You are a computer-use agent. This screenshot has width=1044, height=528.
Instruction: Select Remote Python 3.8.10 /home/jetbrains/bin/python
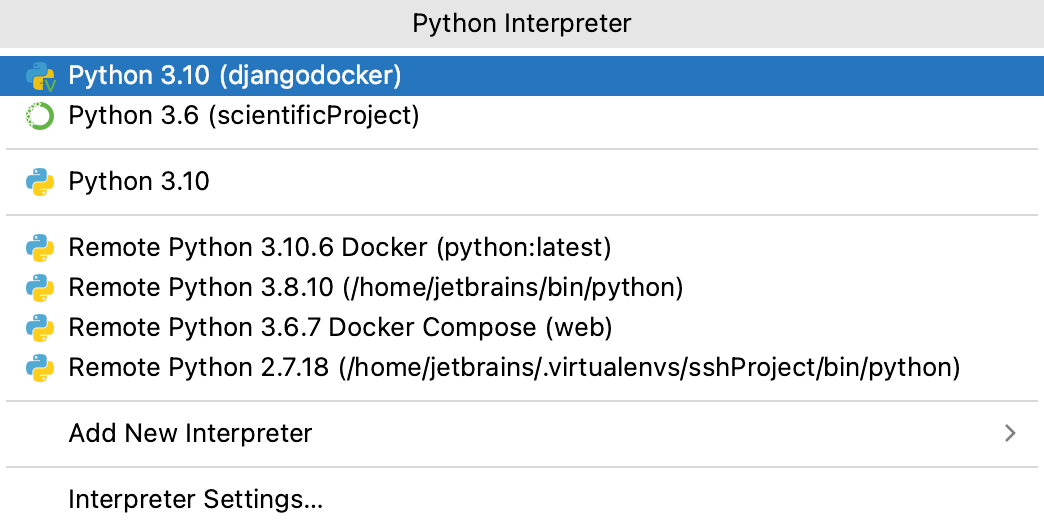pyautogui.click(x=522, y=288)
